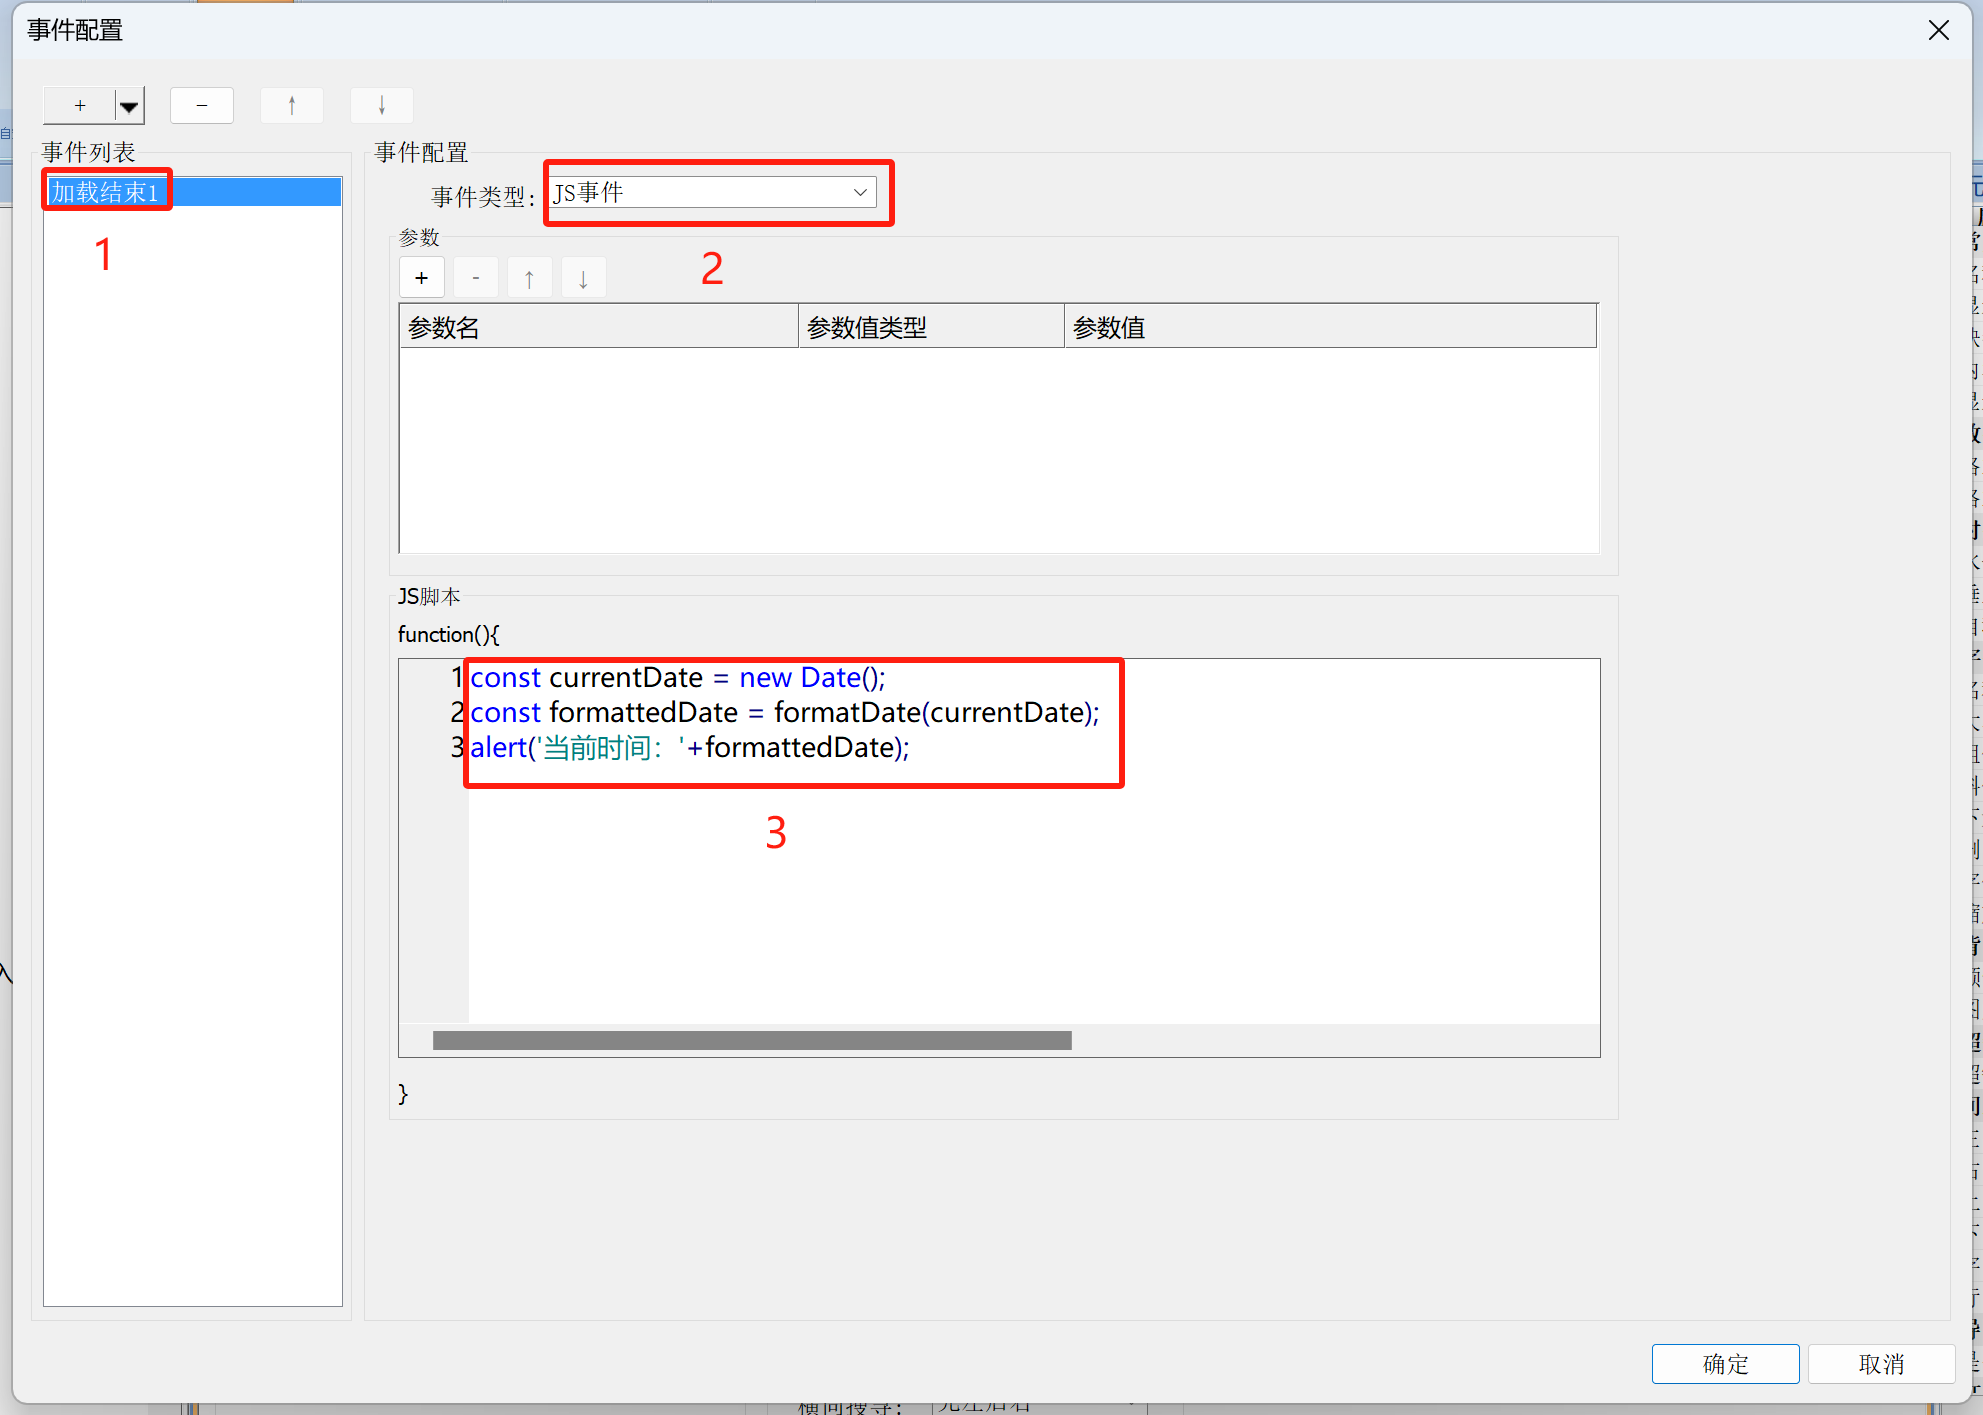Click the 确定 button
Viewport: 1983px width, 1415px height.
pos(1724,1364)
